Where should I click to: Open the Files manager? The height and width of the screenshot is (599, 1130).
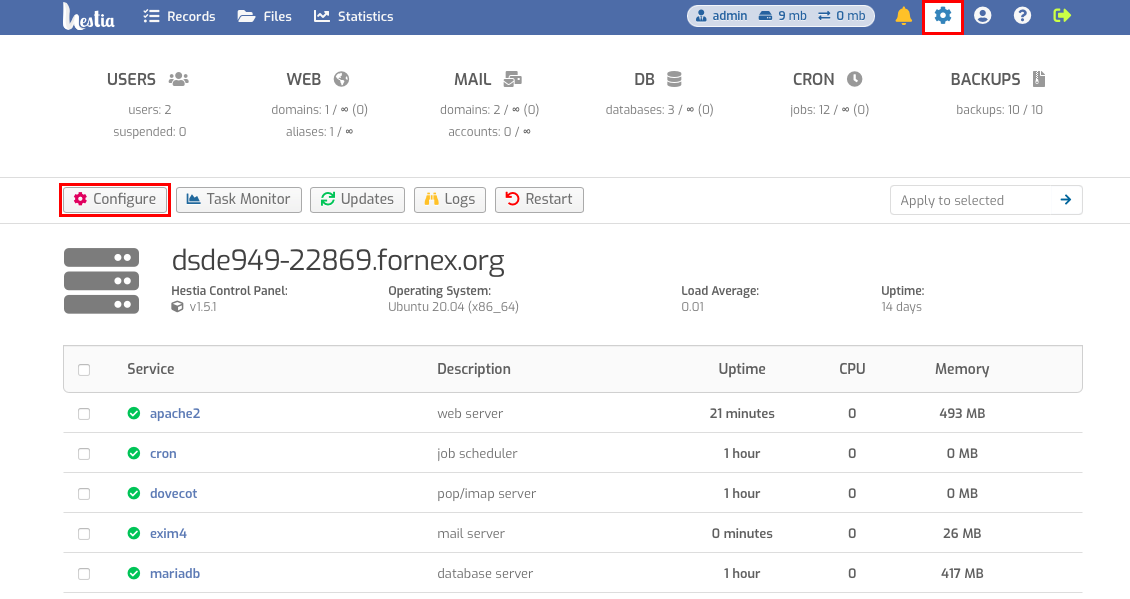pyautogui.click(x=264, y=16)
